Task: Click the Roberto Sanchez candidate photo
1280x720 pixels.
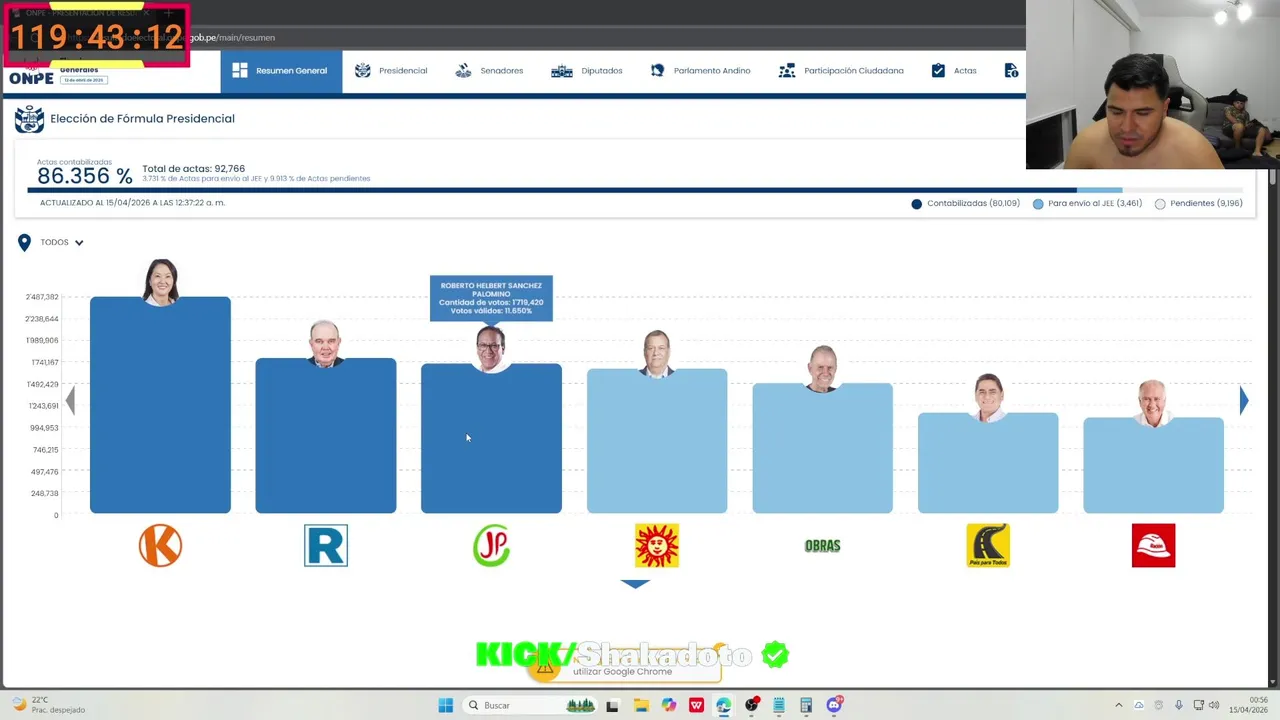Action: tap(490, 349)
